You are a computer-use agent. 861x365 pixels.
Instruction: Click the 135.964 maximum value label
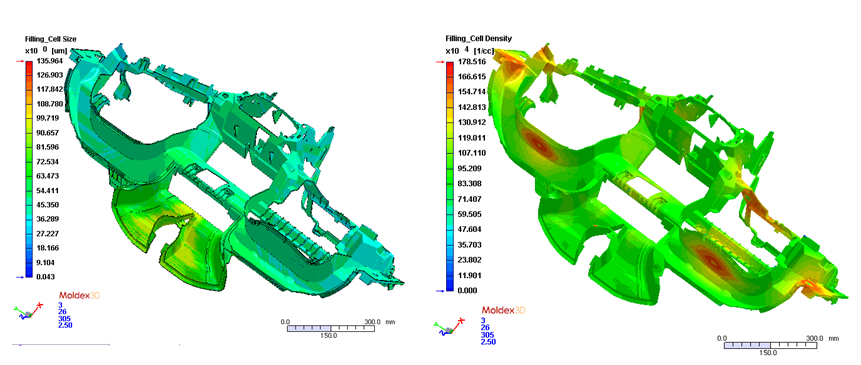pos(47,61)
